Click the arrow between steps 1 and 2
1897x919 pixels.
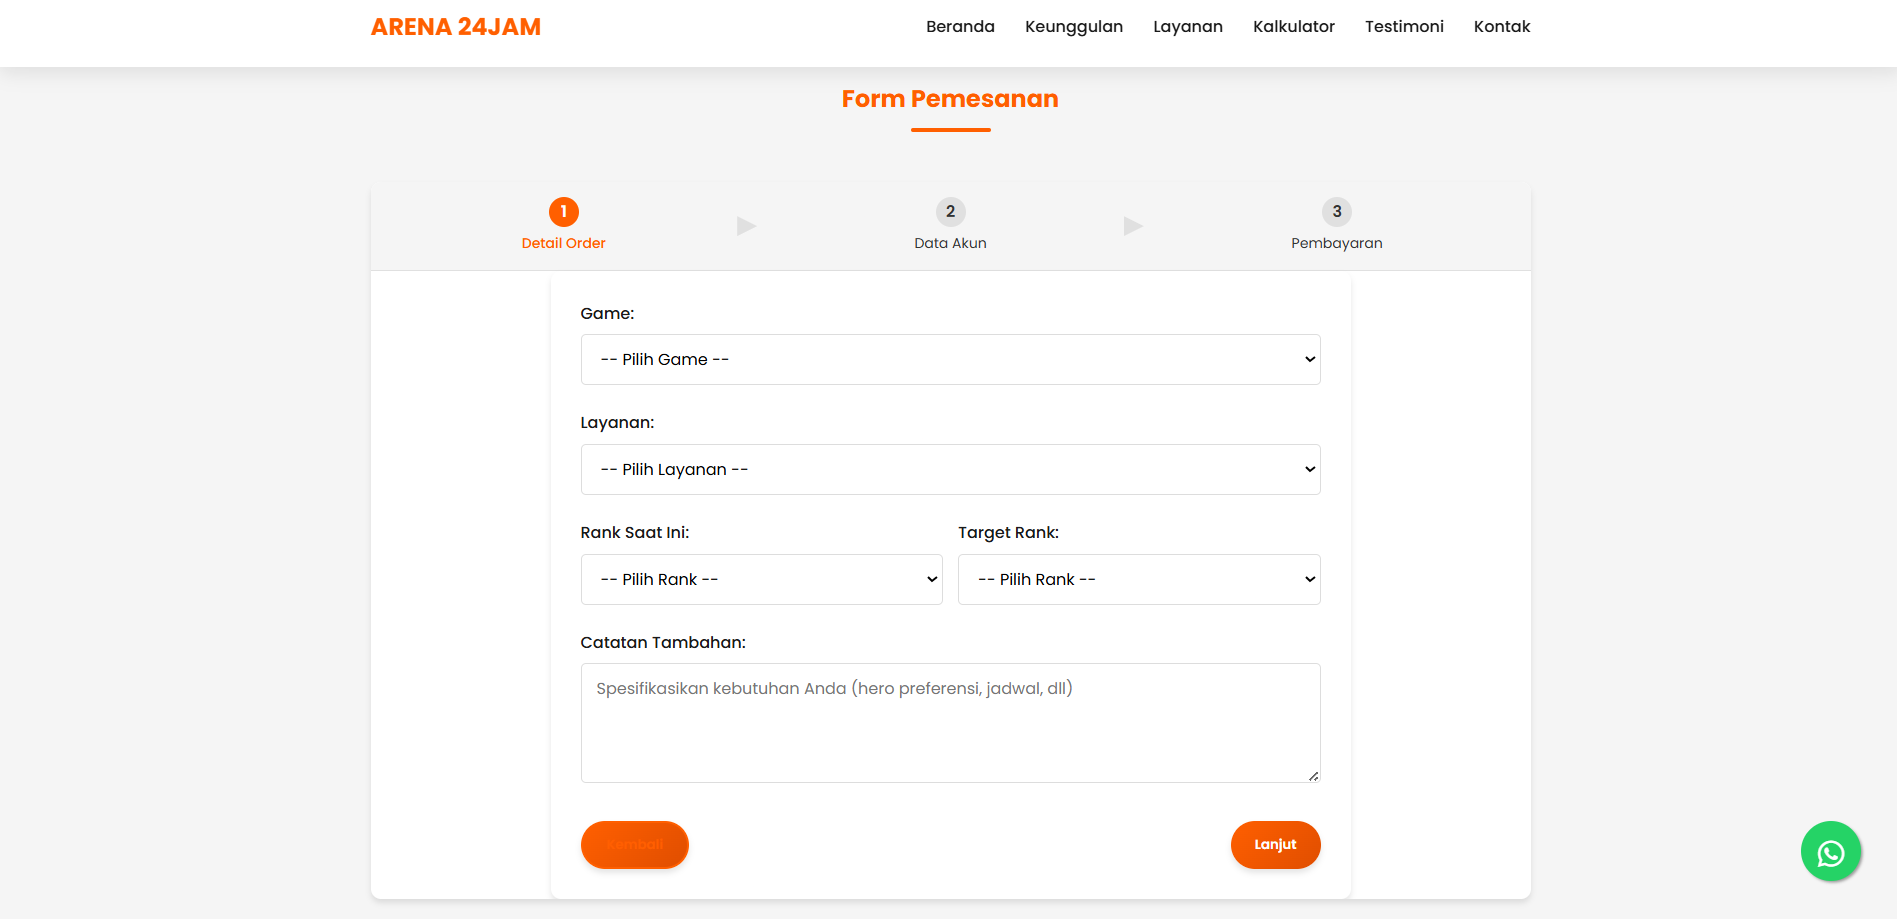(746, 226)
